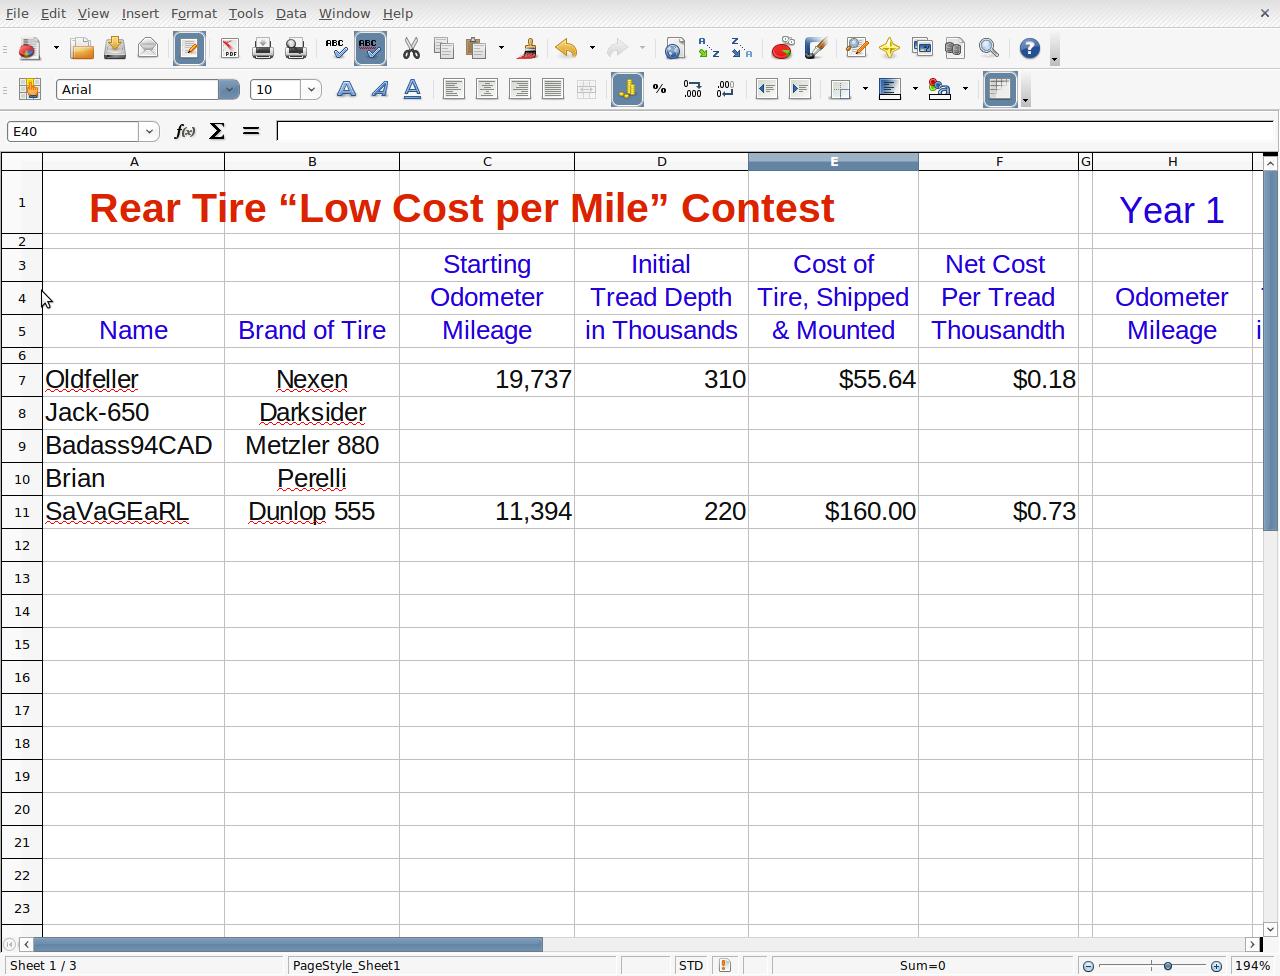Open the font size dropdown
This screenshot has width=1280, height=976.
point(311,89)
